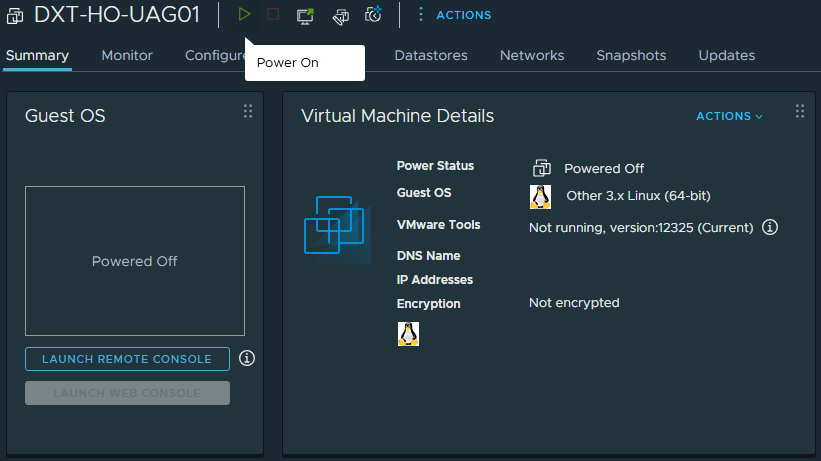Click info icon beside Launch Remote Console

pyautogui.click(x=248, y=358)
